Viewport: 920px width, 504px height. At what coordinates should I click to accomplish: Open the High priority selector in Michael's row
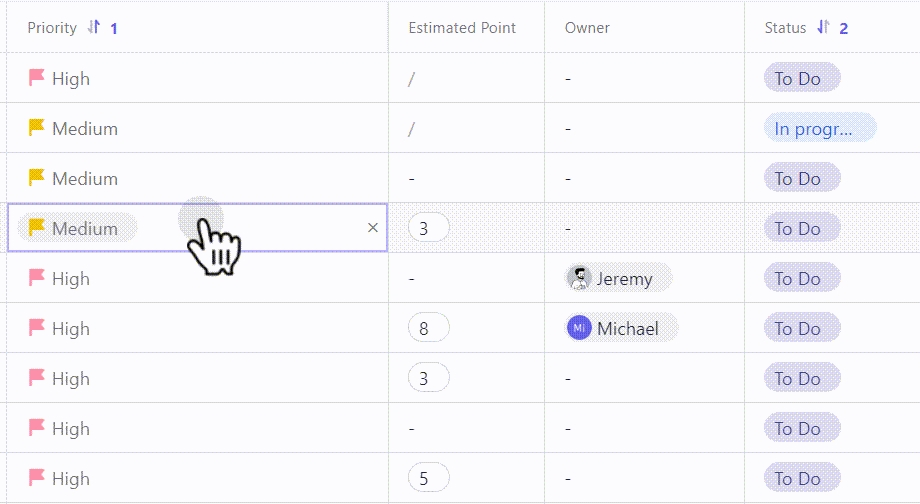[70, 328]
